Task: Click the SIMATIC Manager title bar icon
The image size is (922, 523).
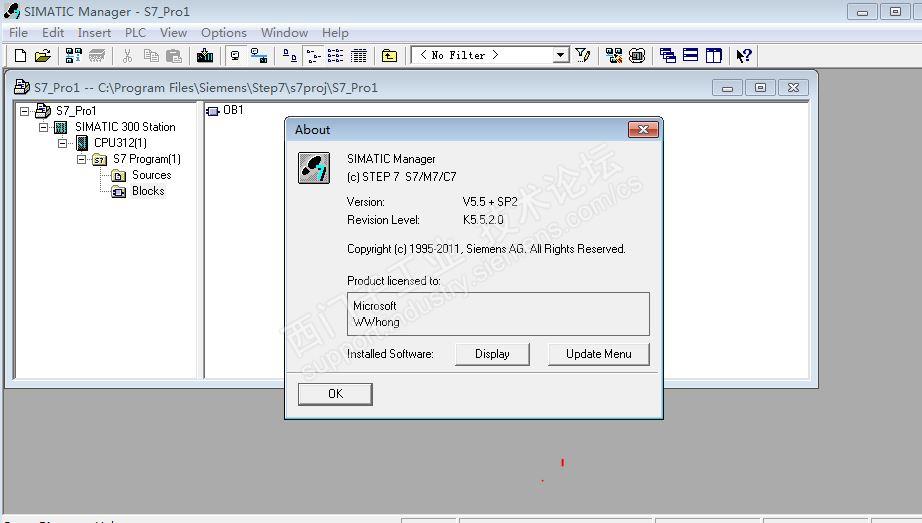Action: [x=11, y=11]
